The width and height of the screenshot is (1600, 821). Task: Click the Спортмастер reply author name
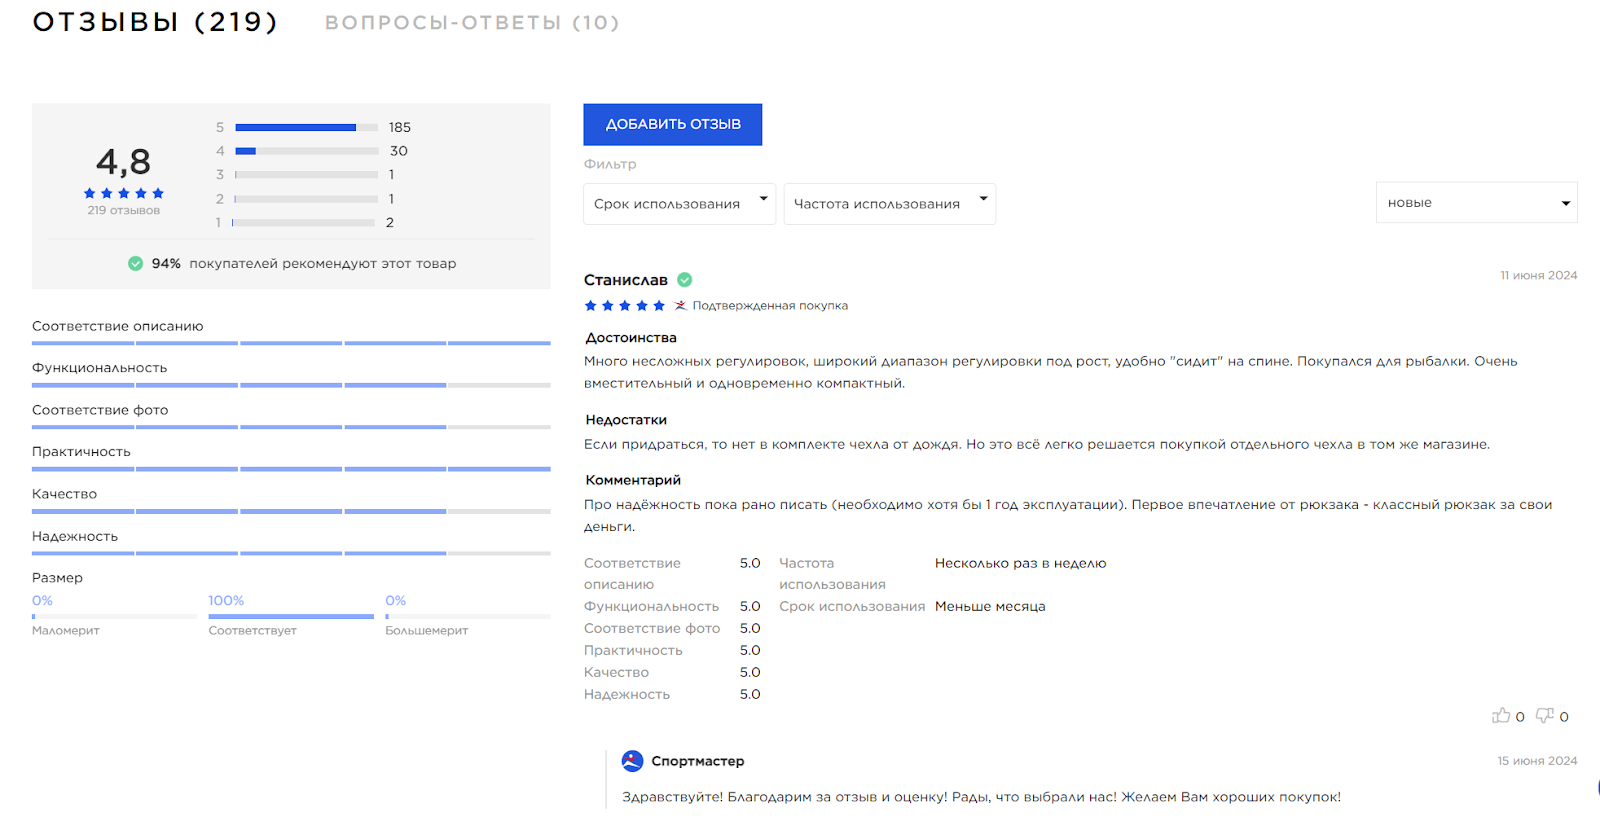pyautogui.click(x=697, y=761)
